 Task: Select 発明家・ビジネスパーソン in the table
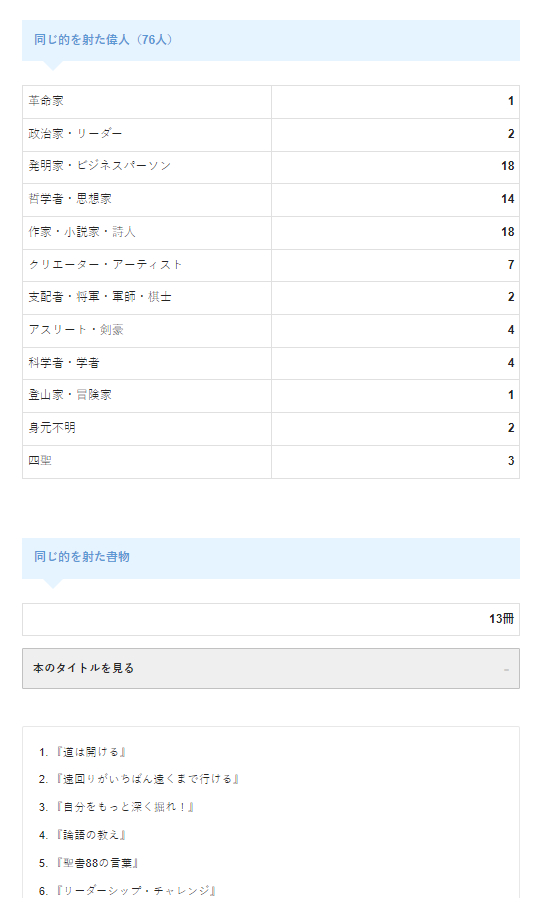[270, 167]
